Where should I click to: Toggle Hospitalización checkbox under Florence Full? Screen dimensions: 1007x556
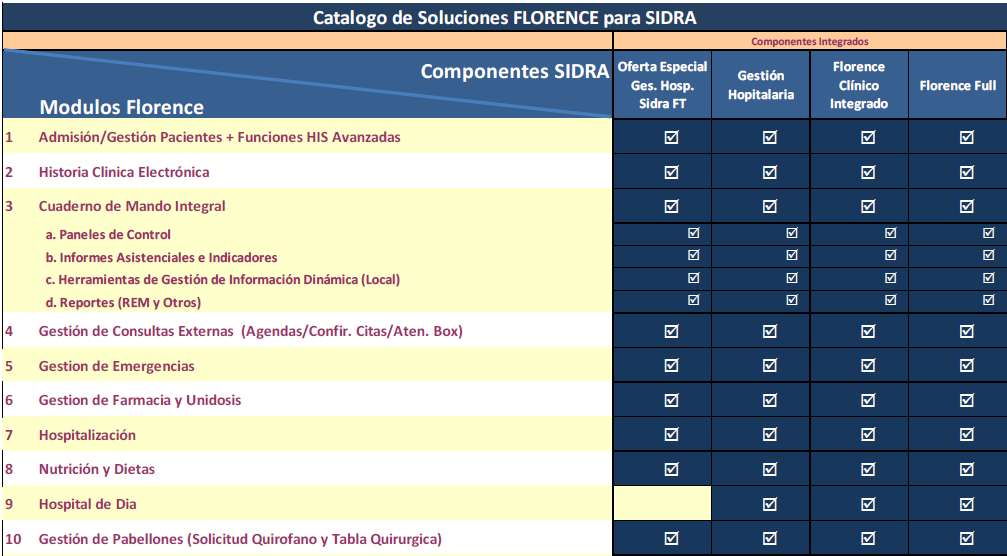pos(966,435)
